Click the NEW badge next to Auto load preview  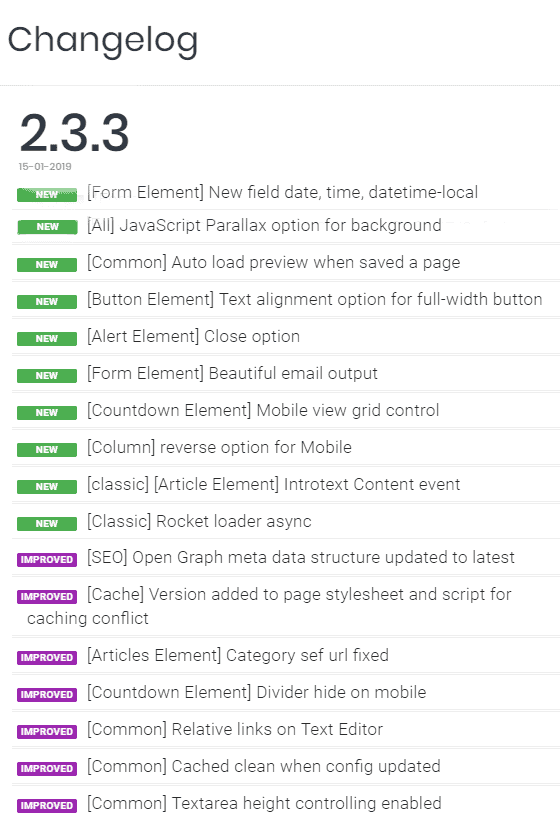(47, 264)
